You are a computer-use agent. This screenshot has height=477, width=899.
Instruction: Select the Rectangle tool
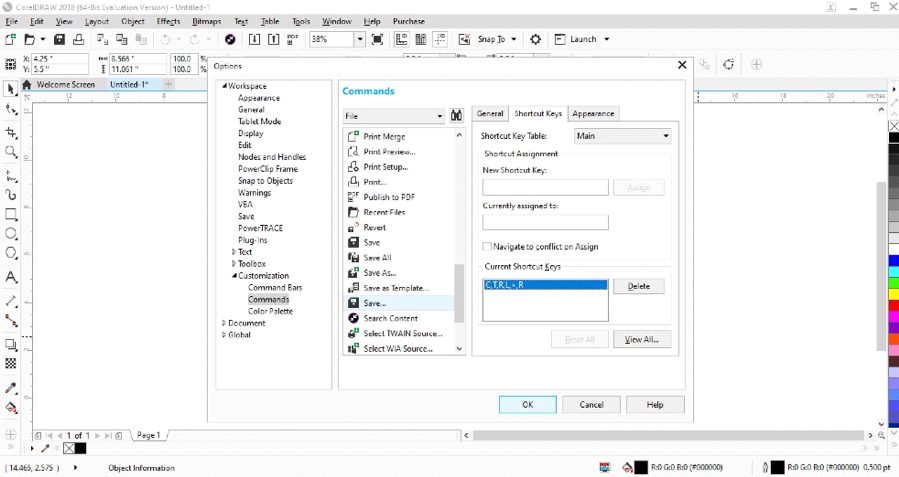pyautogui.click(x=10, y=214)
